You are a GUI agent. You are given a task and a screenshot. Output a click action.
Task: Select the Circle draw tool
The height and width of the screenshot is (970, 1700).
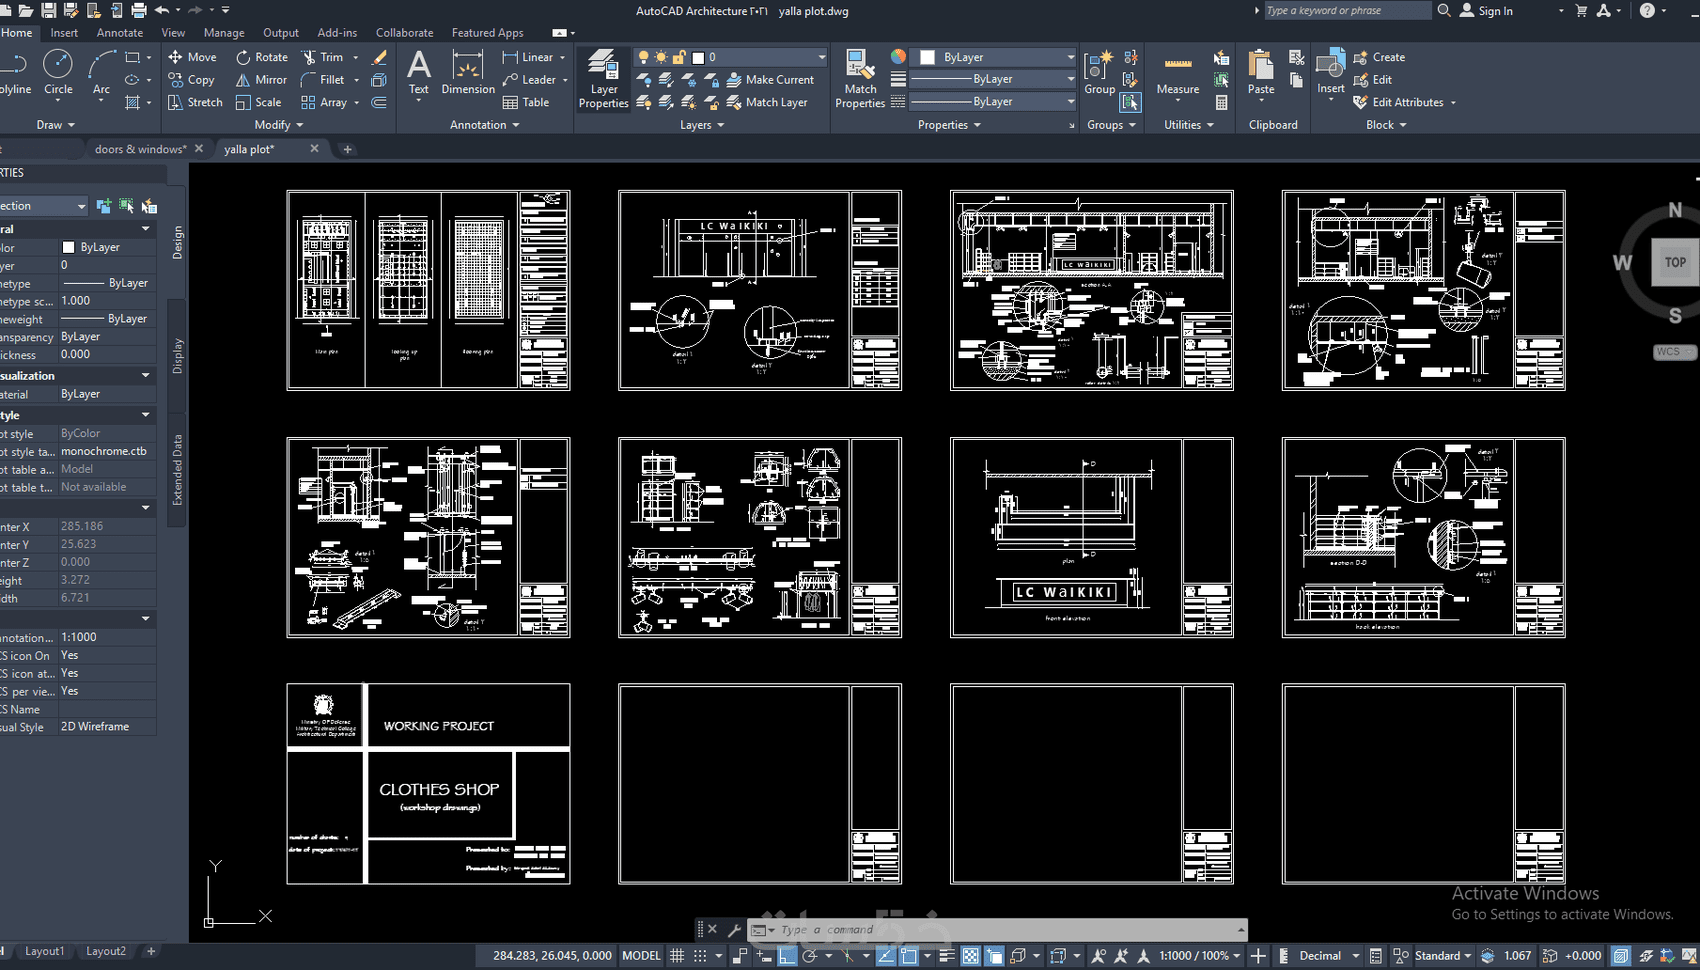point(58,74)
